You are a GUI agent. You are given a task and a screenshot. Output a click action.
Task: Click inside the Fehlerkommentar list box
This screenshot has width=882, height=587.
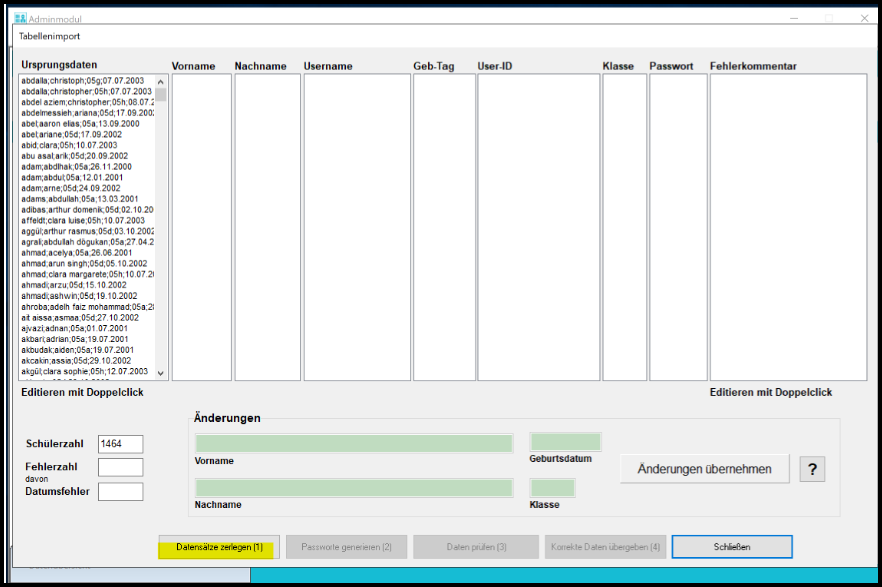click(x=788, y=227)
